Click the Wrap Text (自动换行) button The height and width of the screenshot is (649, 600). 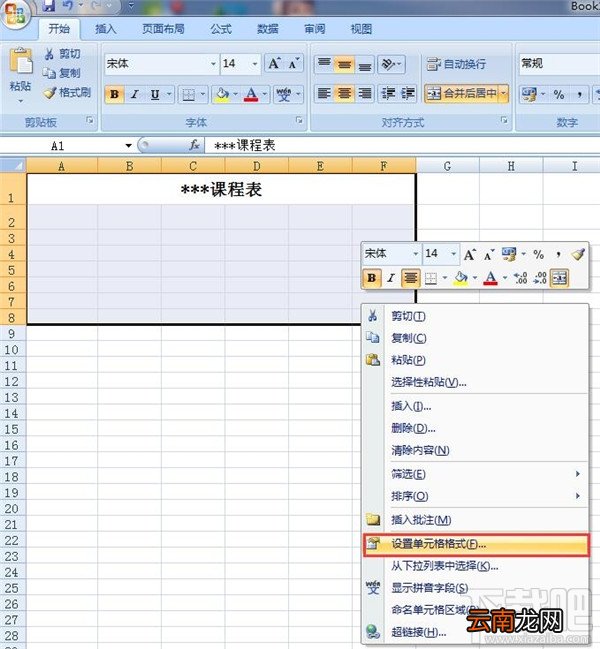click(456, 64)
